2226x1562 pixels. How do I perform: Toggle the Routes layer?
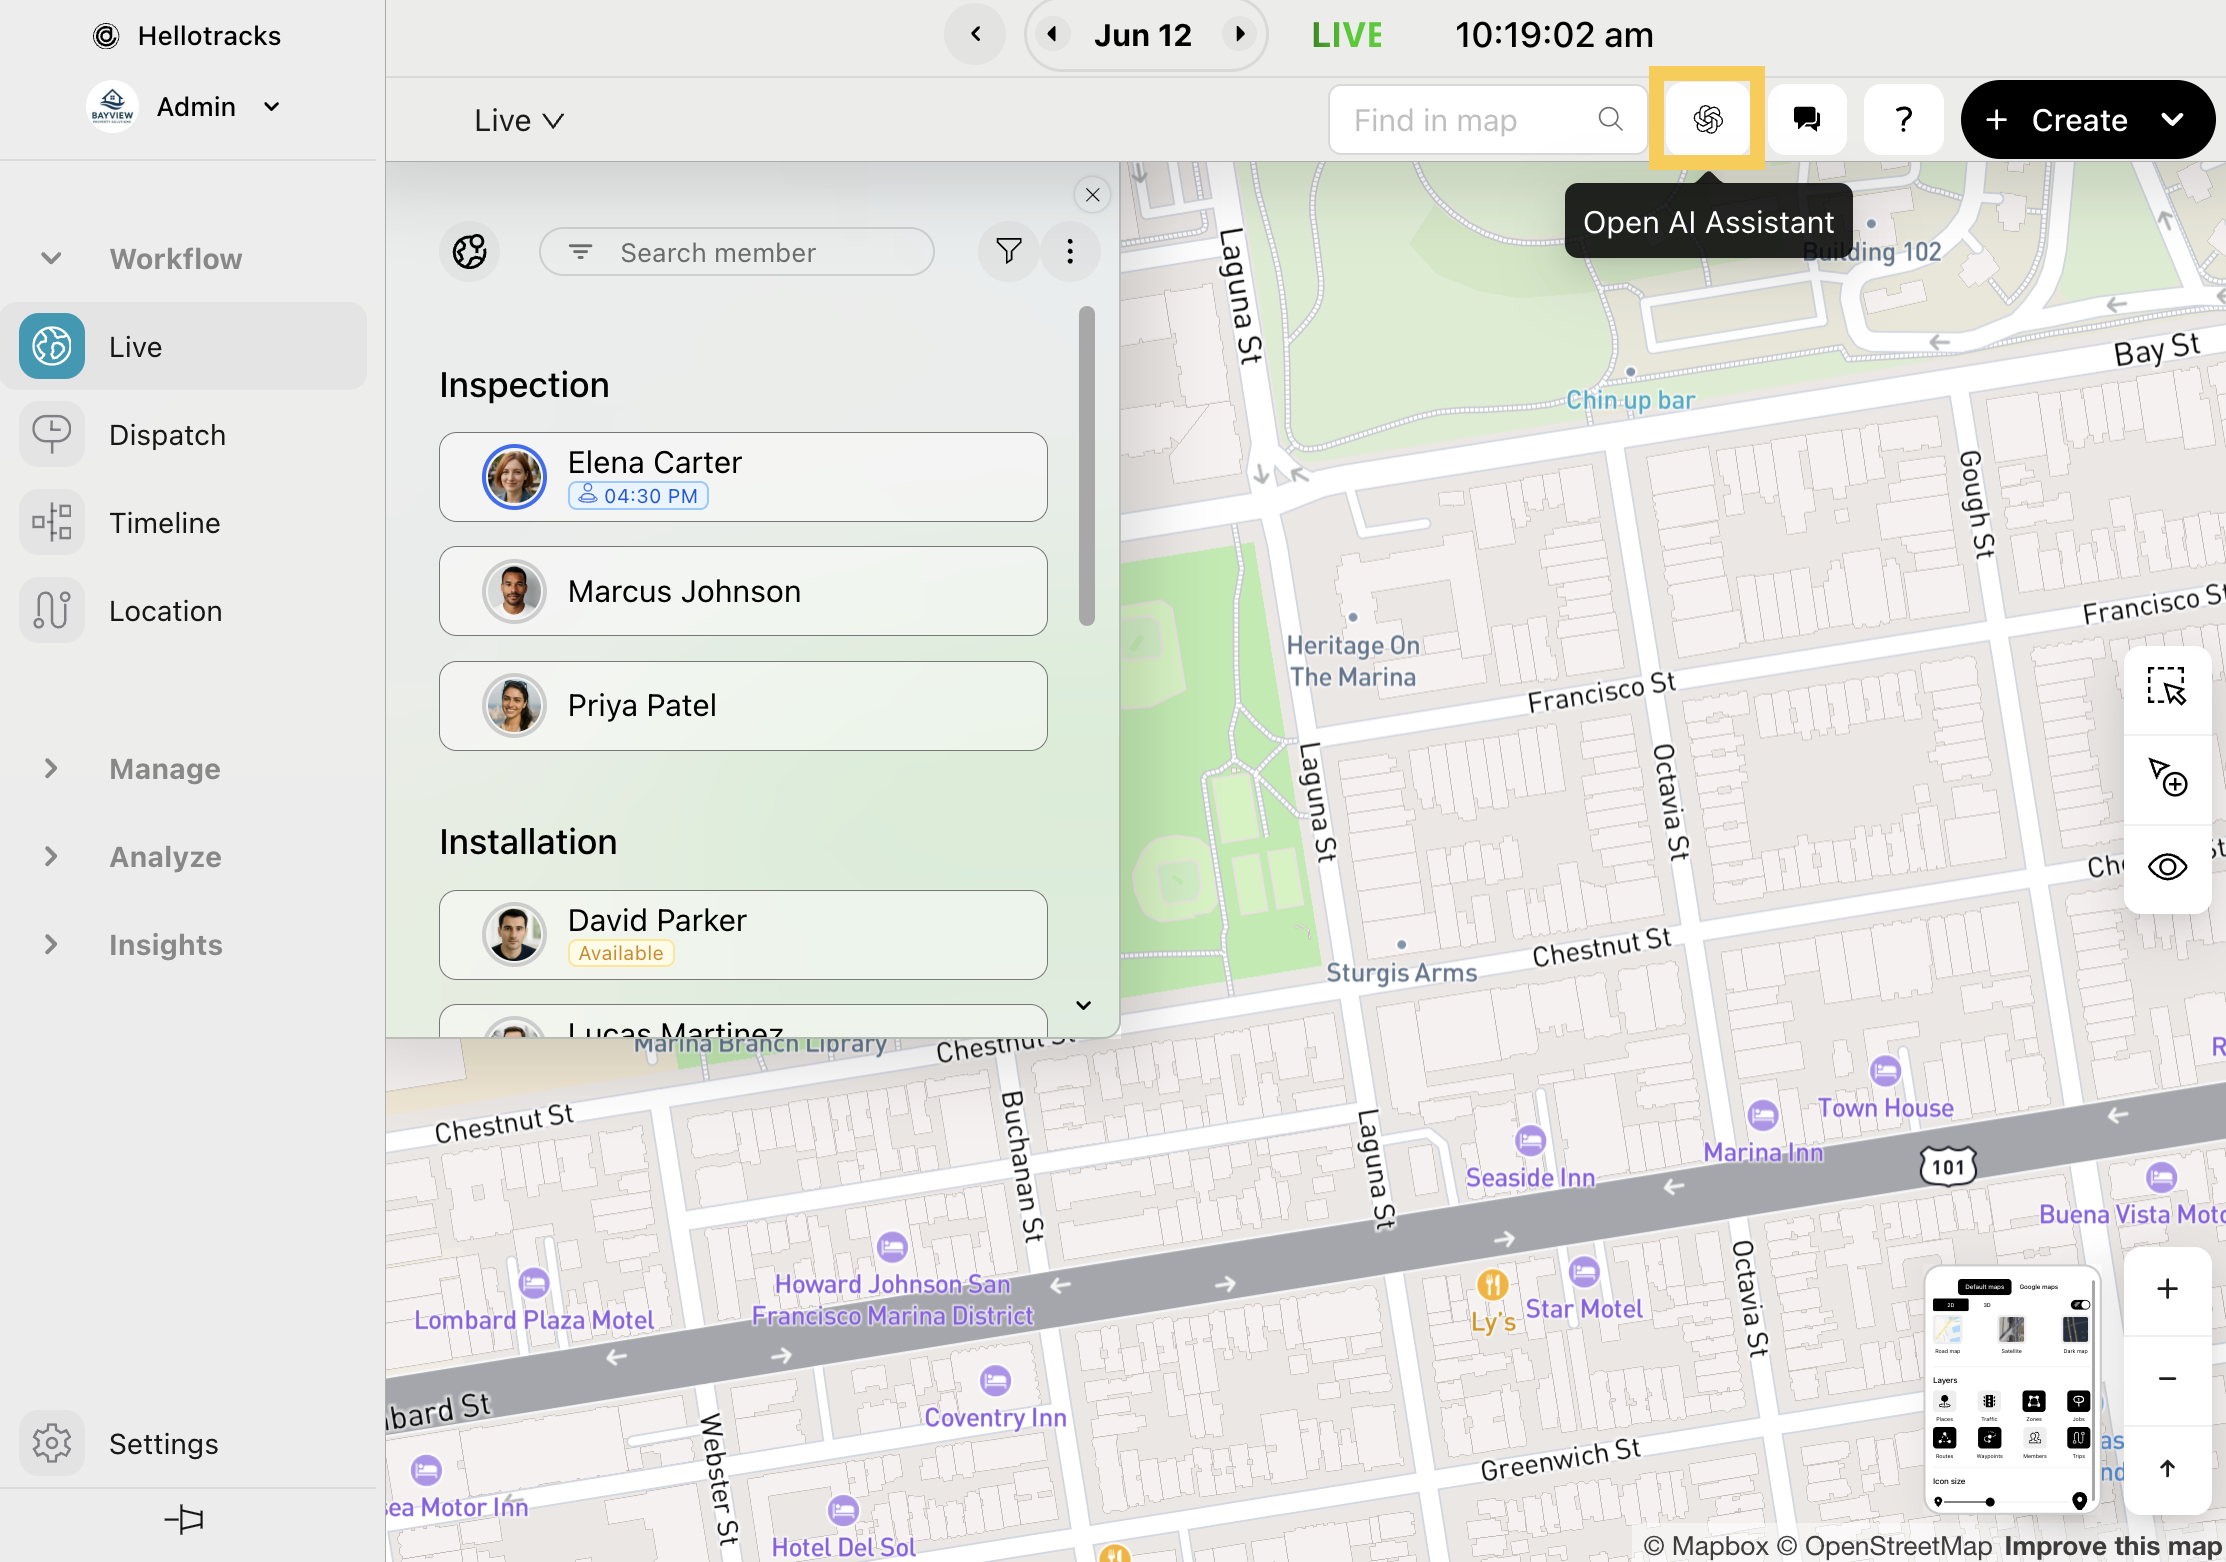[x=1945, y=1438]
